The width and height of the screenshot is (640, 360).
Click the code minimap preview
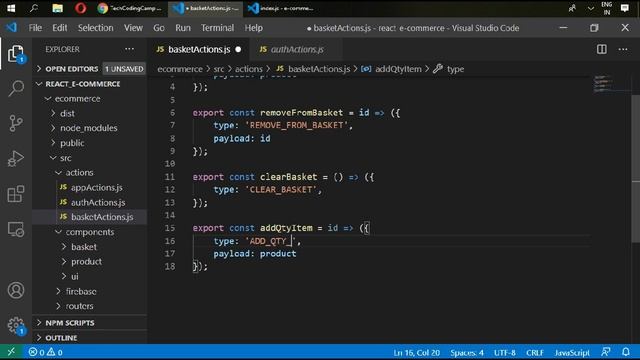[603, 84]
